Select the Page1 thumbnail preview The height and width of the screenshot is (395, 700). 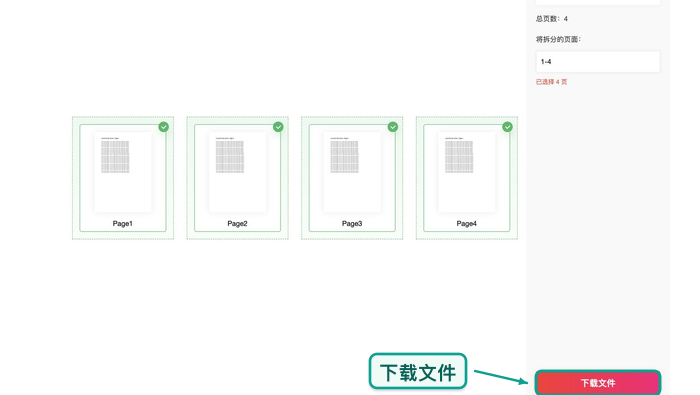click(123, 172)
